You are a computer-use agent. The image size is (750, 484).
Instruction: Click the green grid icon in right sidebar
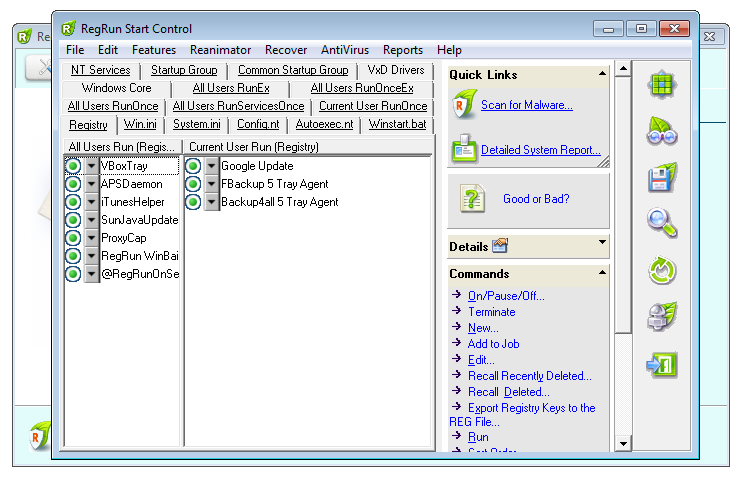662,85
